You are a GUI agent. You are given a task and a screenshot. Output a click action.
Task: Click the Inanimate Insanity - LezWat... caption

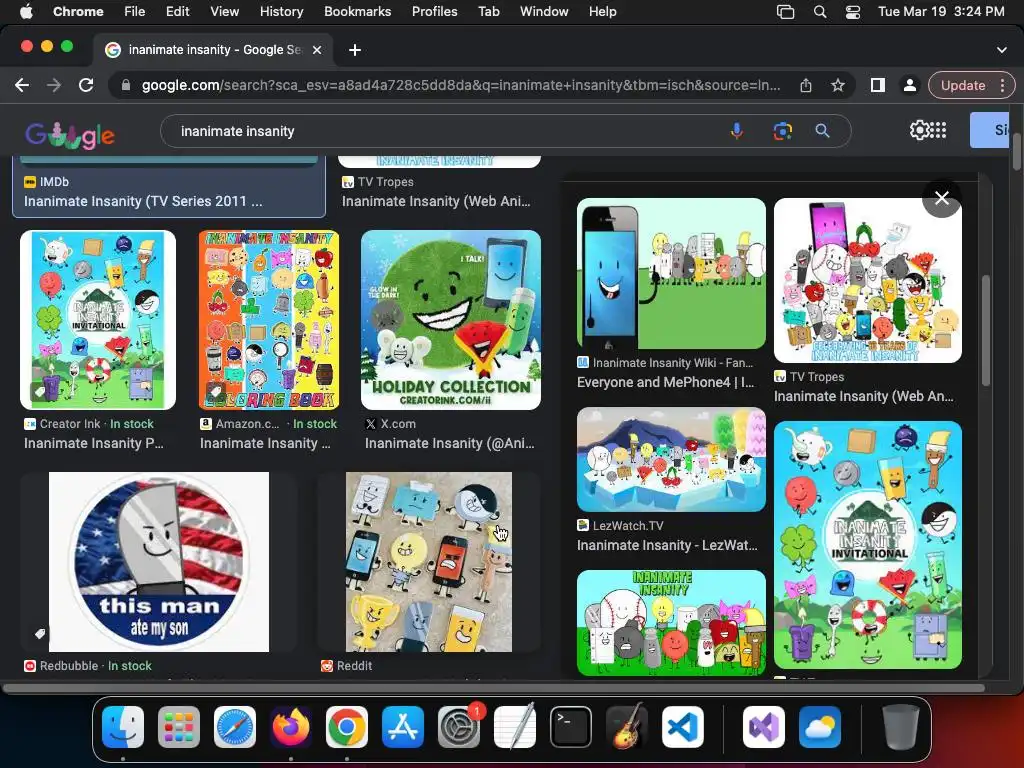coord(667,545)
